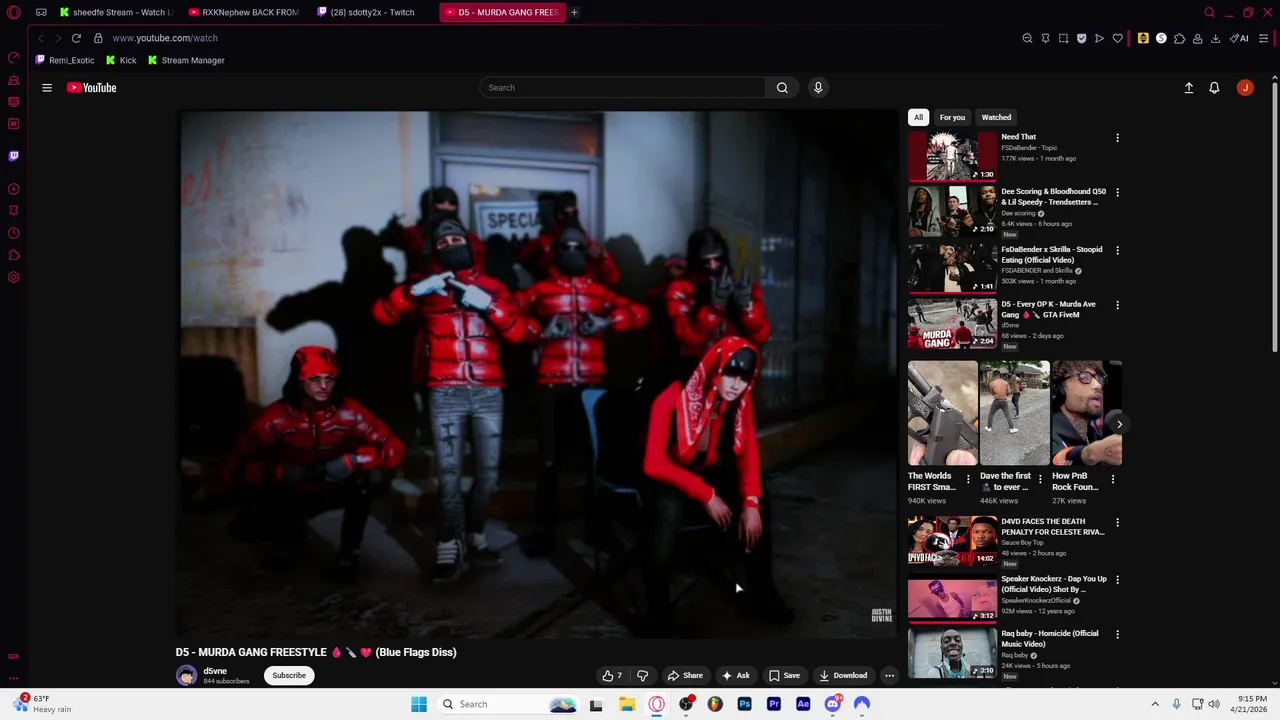The image size is (1280, 720).
Task: Open options menu for Raq baby Homicide video
Action: (x=1117, y=634)
